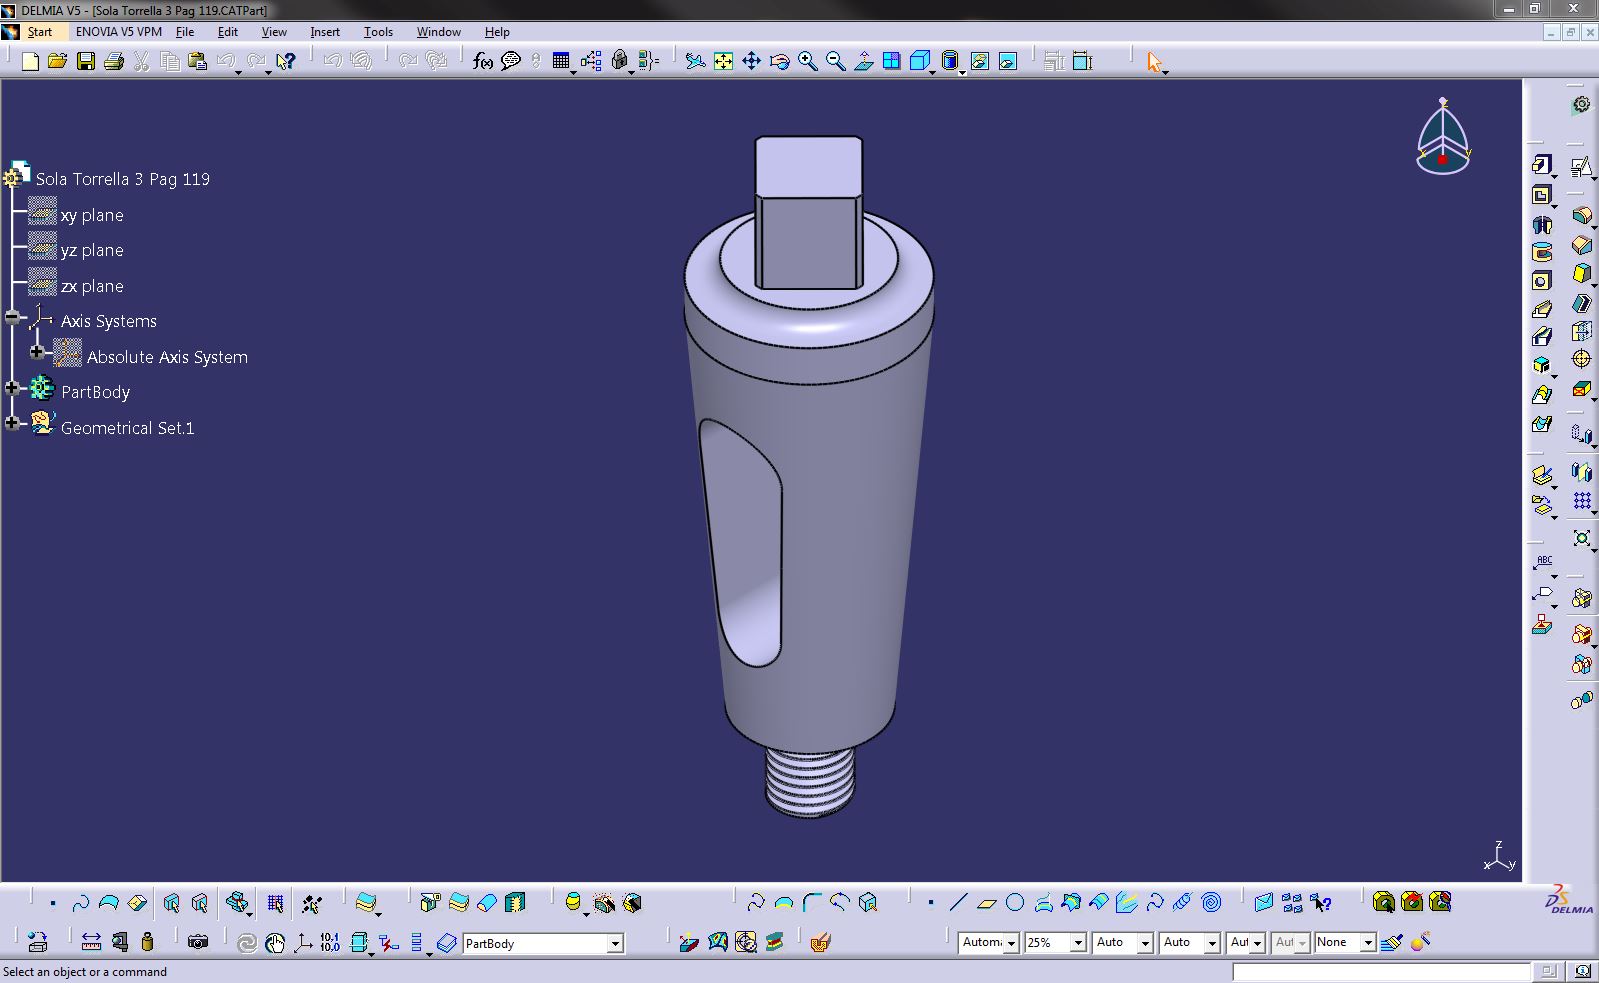The width and height of the screenshot is (1599, 983).
Task: Open the None layer dropdown
Action: click(x=1368, y=942)
